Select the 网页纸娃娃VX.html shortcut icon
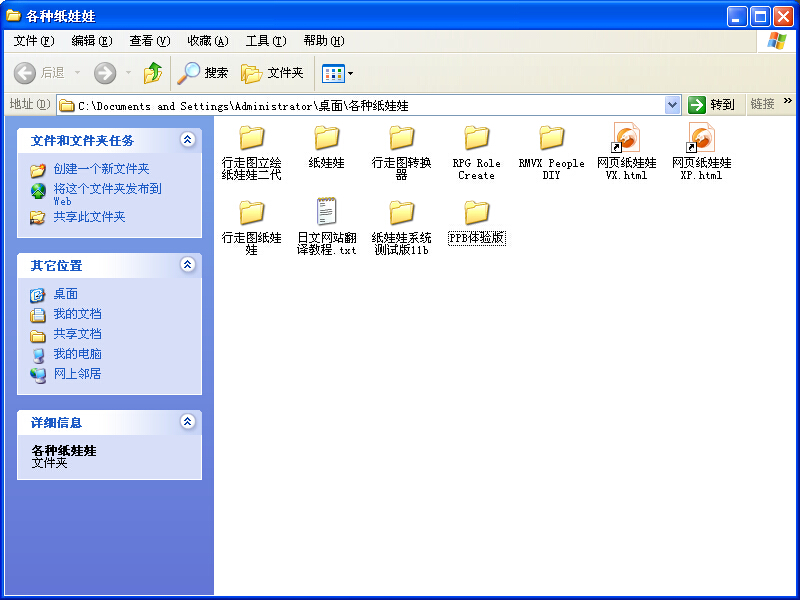 (x=626, y=137)
